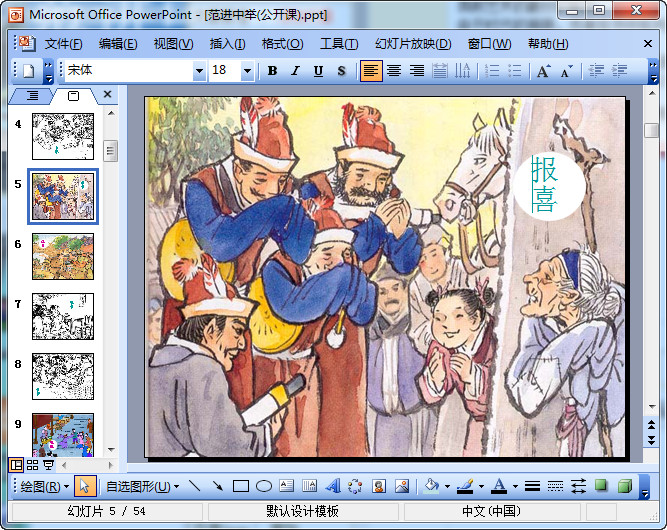Select slide 9 thumbnail
Image resolution: width=667 pixels, height=530 pixels.
click(x=63, y=435)
